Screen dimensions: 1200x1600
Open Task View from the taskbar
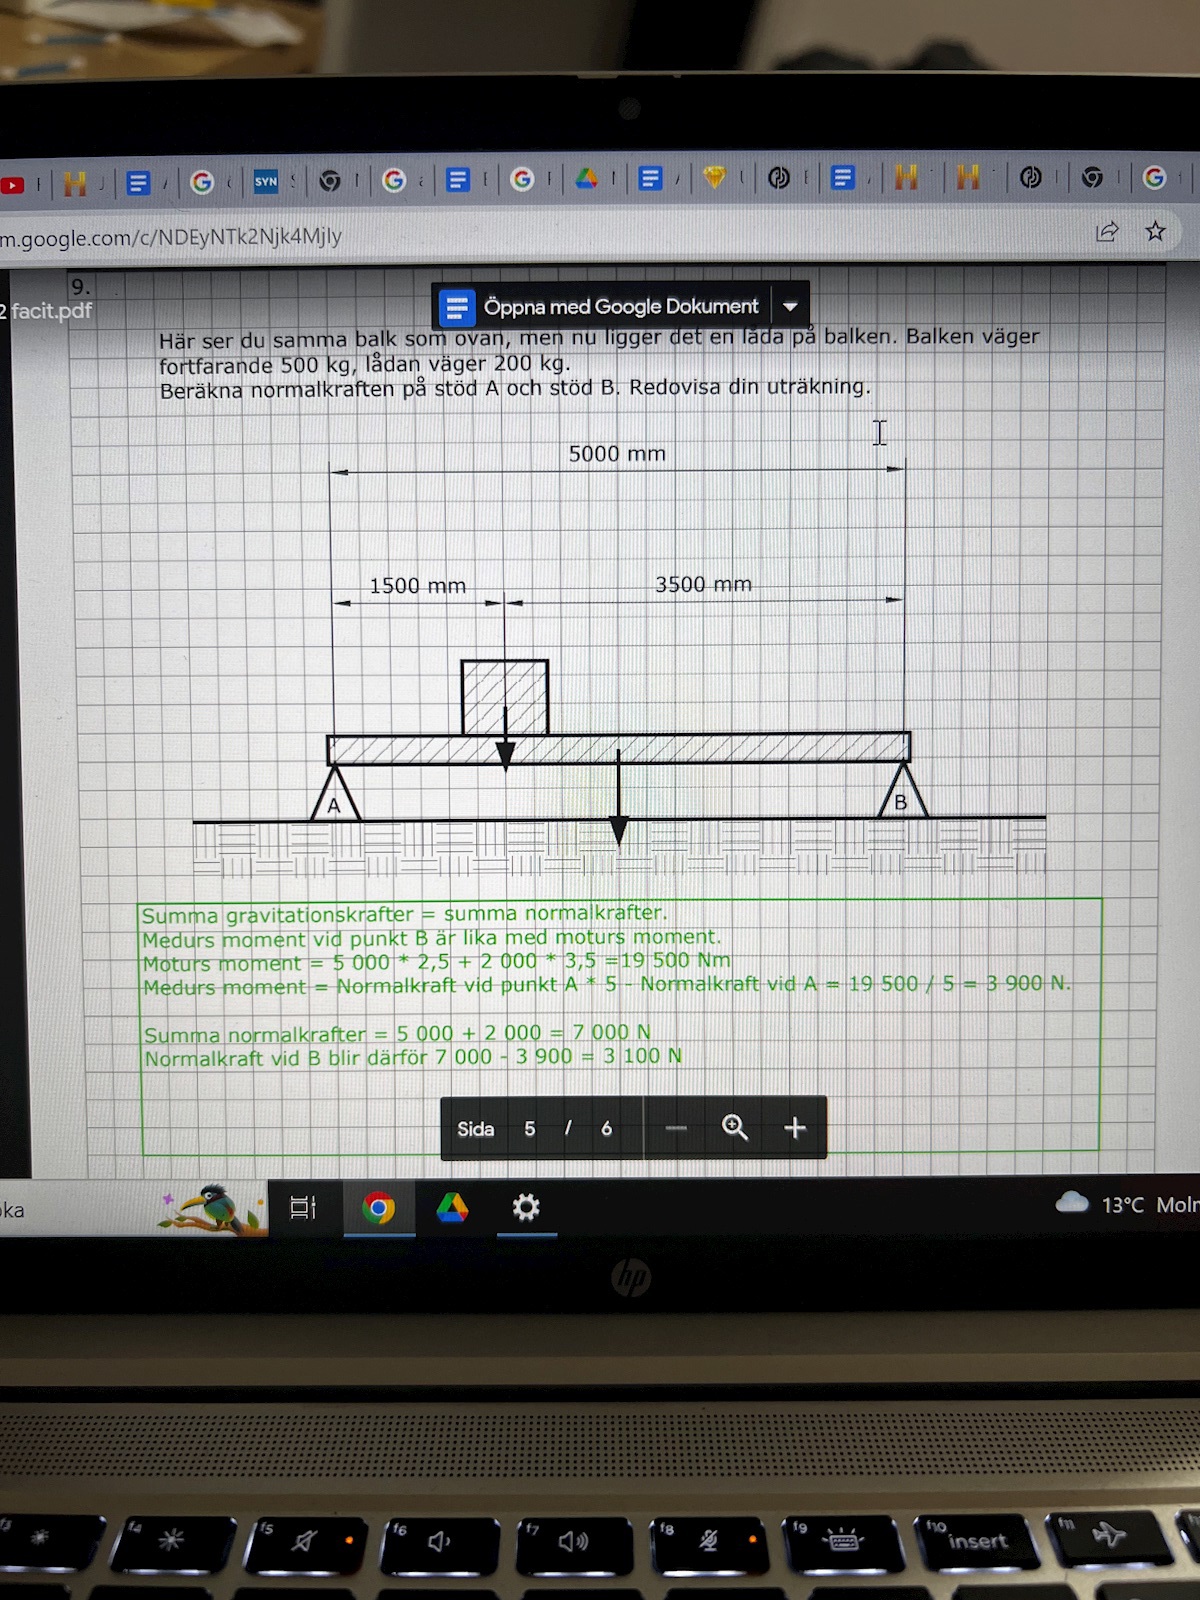(x=302, y=1208)
